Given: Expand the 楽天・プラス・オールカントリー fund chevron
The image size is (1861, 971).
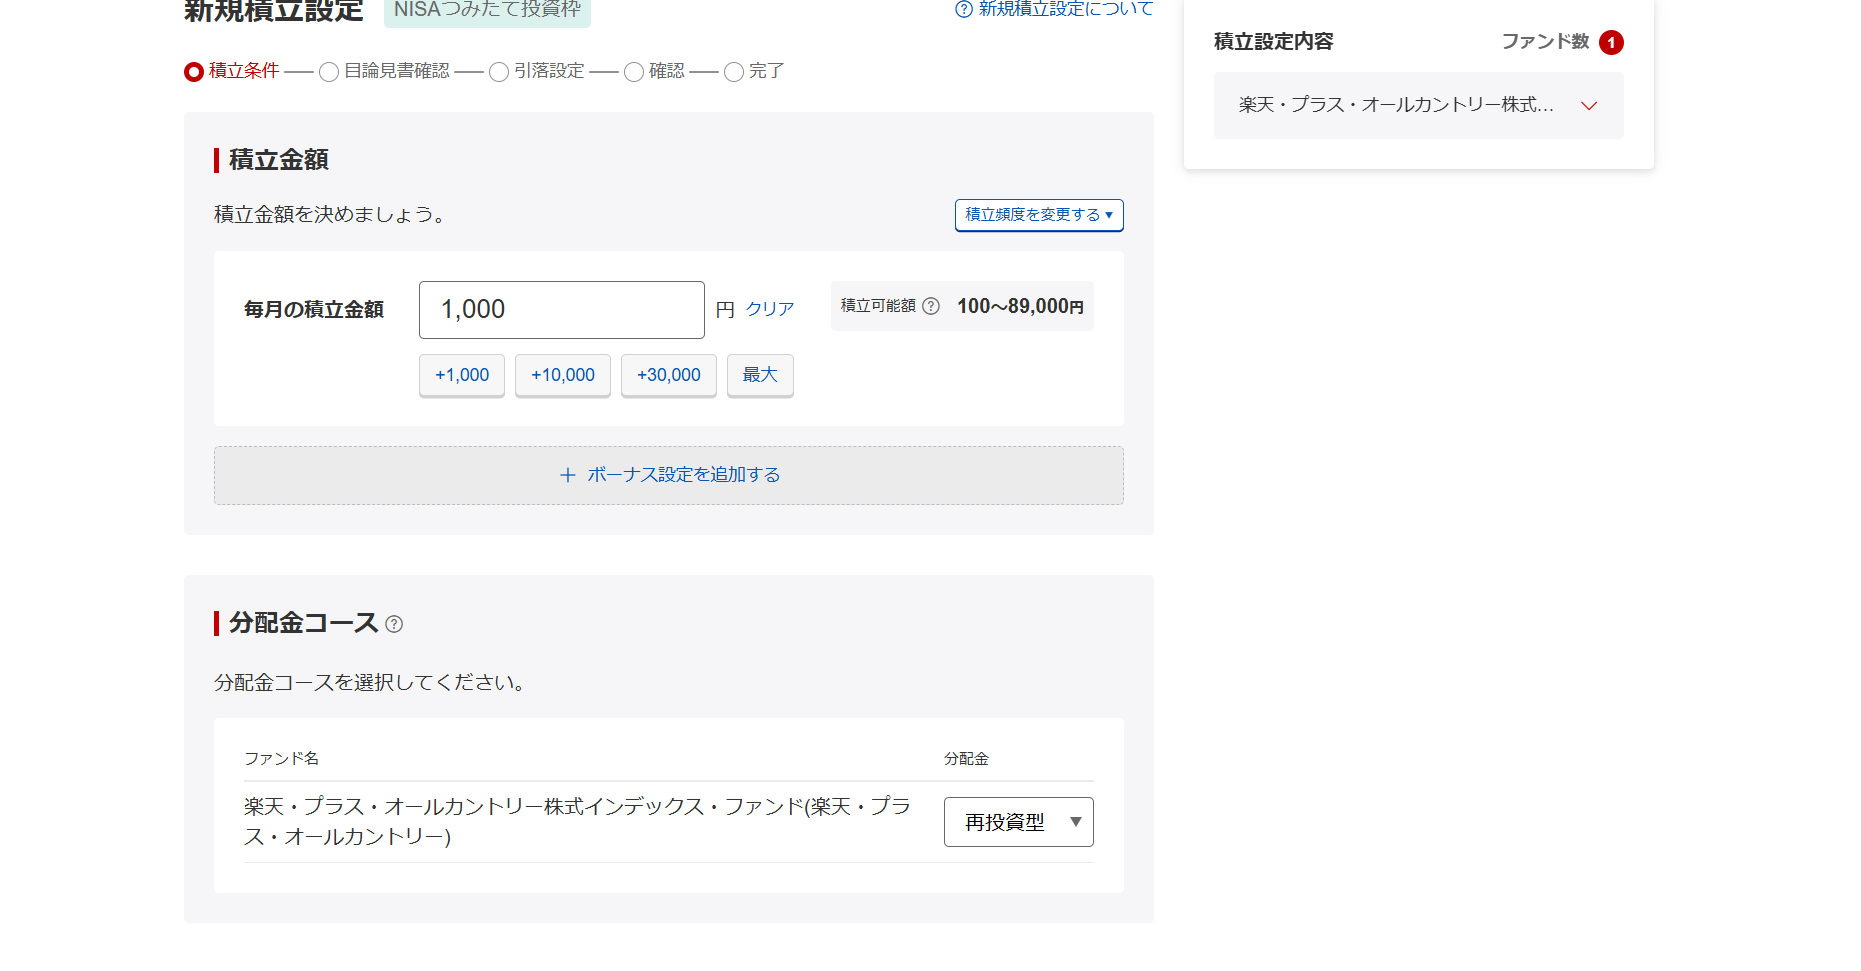Looking at the screenshot, I should (1589, 106).
